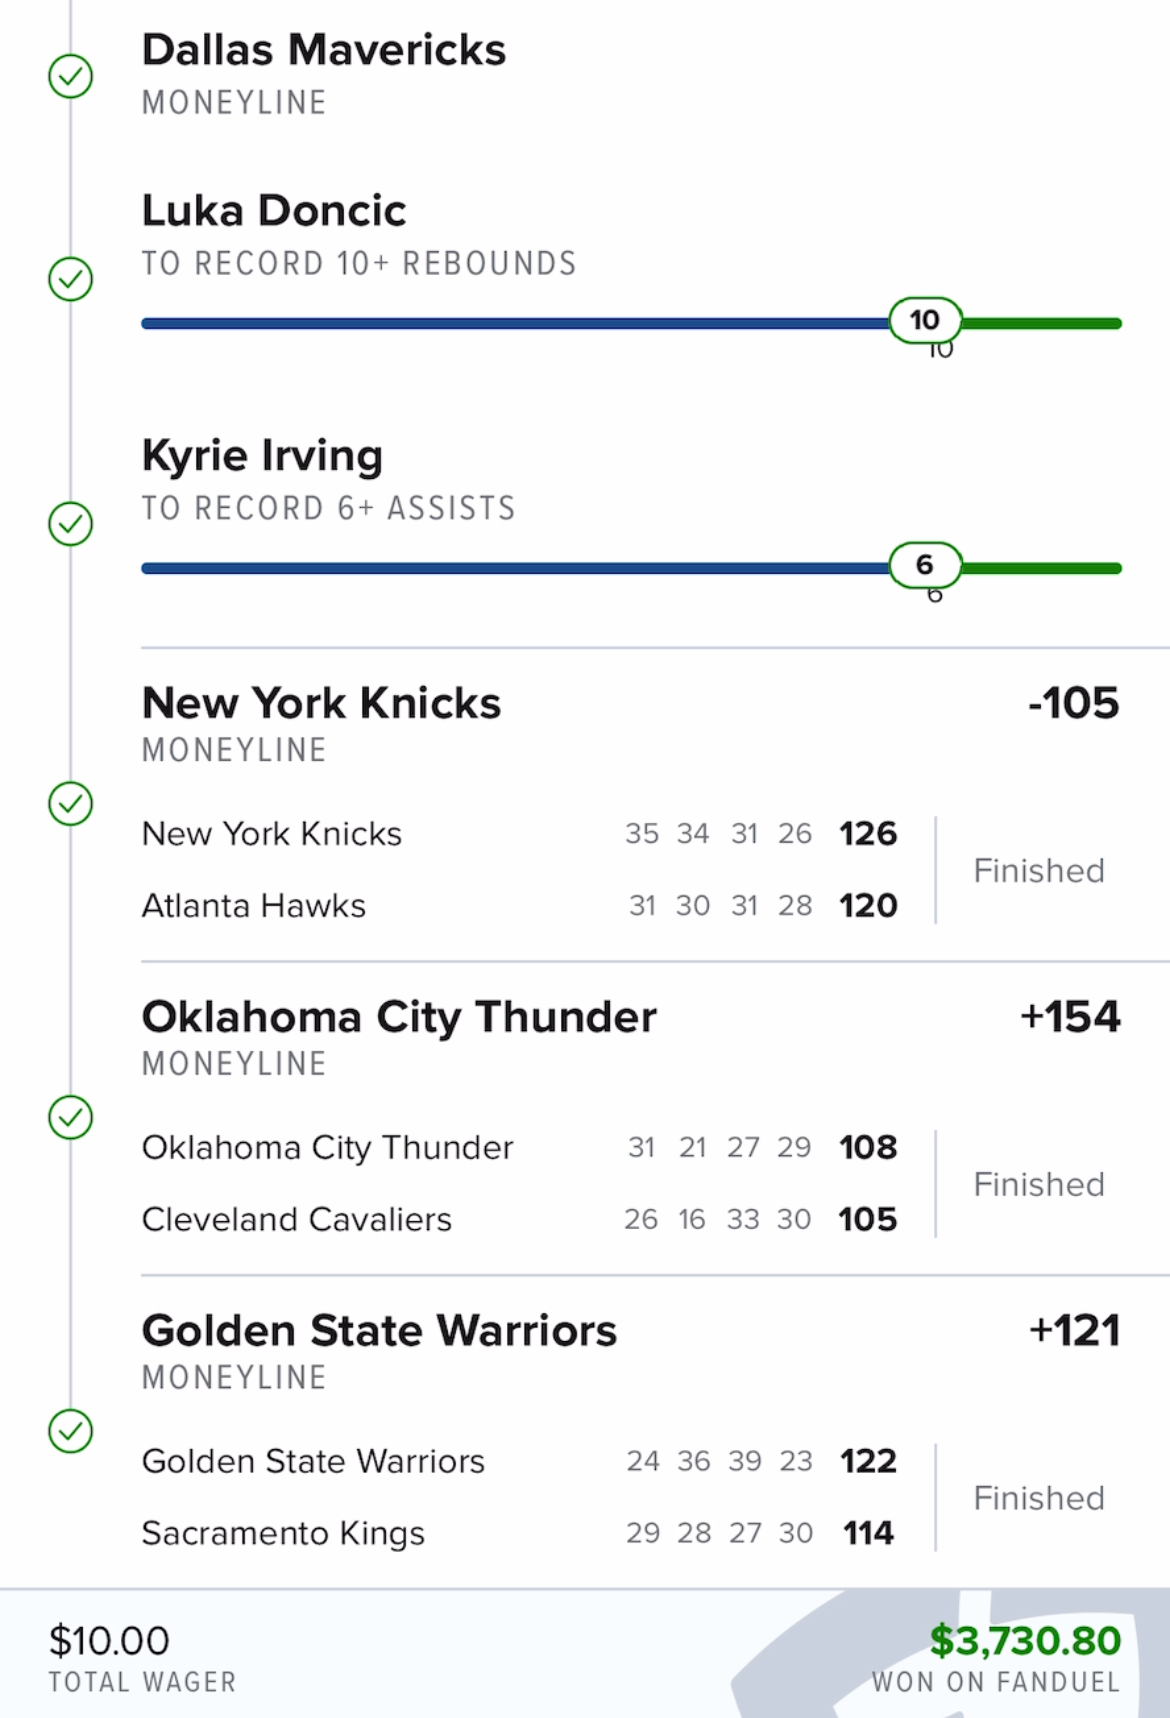Click the Oklahoma City Thunder checkmark icon

[x=71, y=1117]
